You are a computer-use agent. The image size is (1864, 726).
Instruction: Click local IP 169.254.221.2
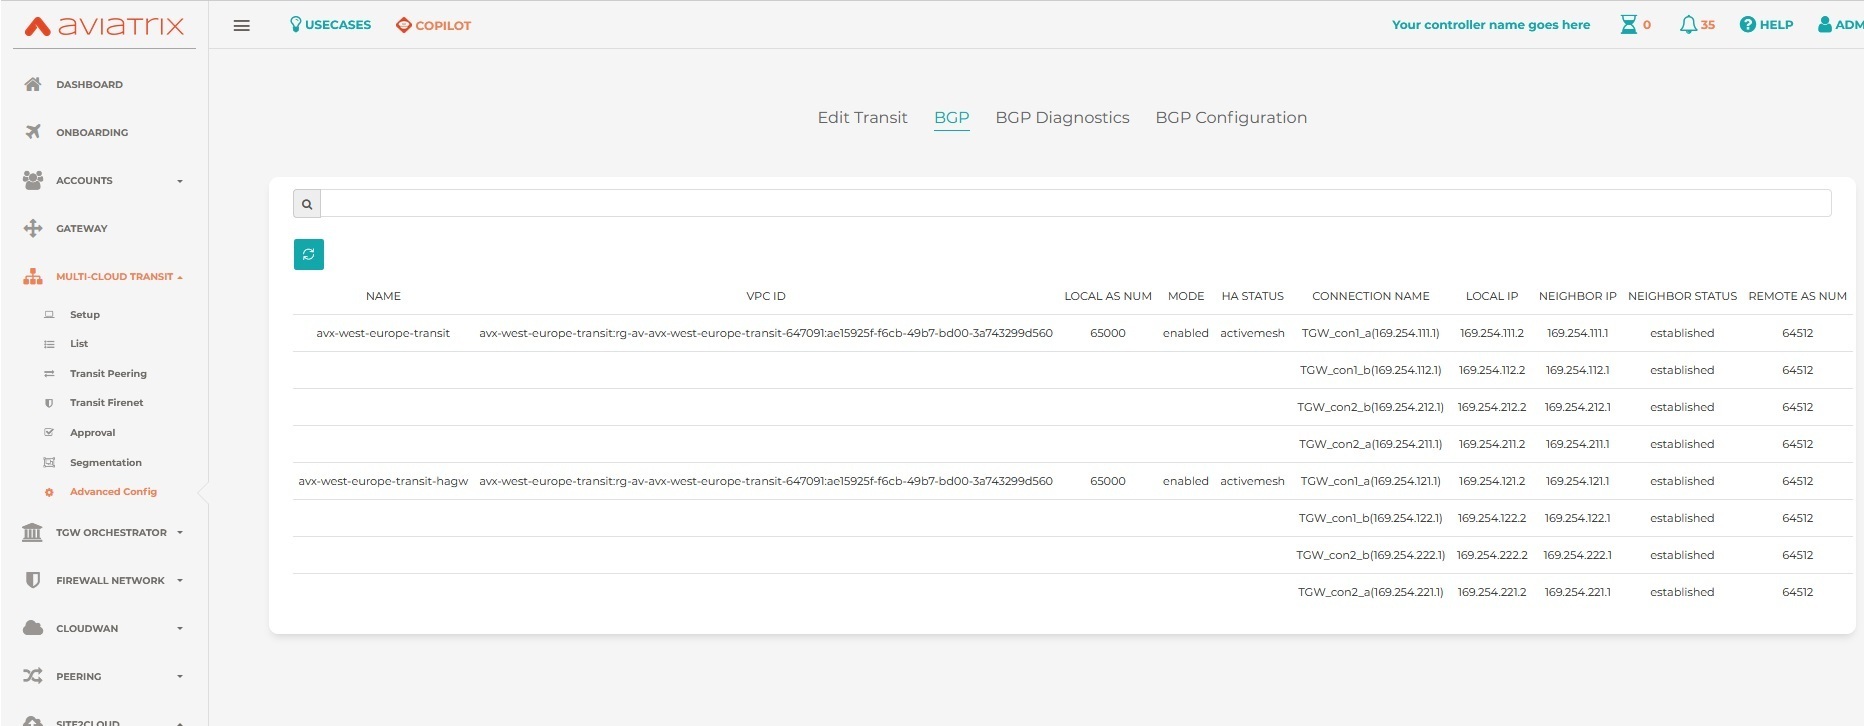[1491, 592]
